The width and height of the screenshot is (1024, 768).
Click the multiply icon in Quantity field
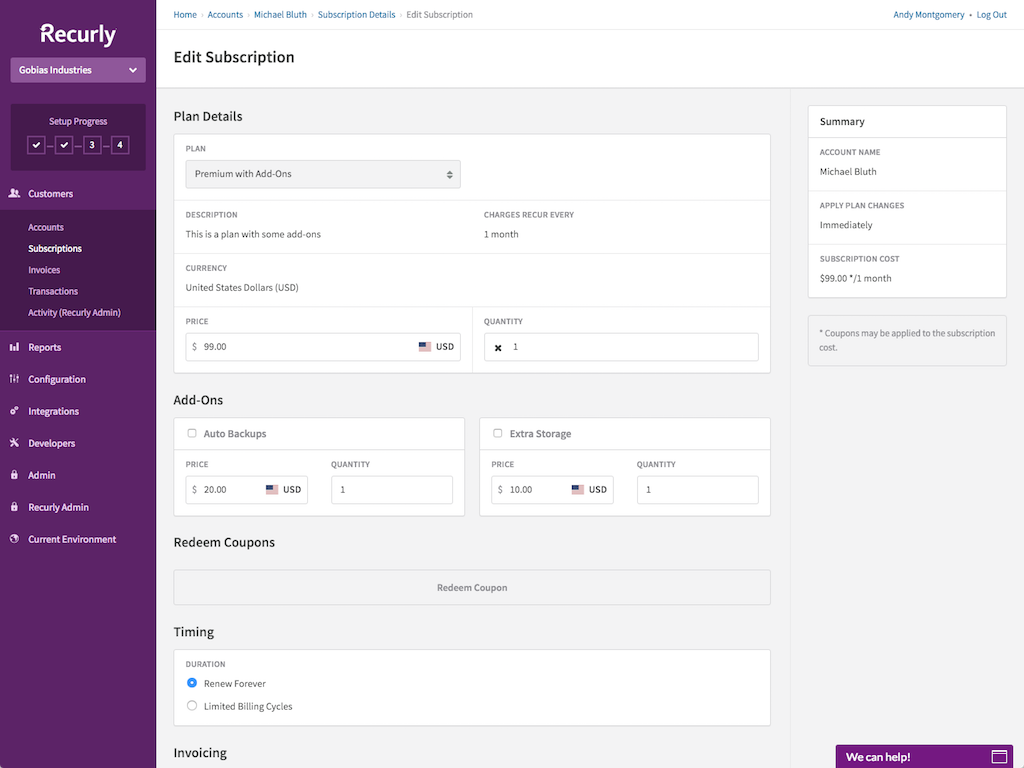tap(498, 348)
